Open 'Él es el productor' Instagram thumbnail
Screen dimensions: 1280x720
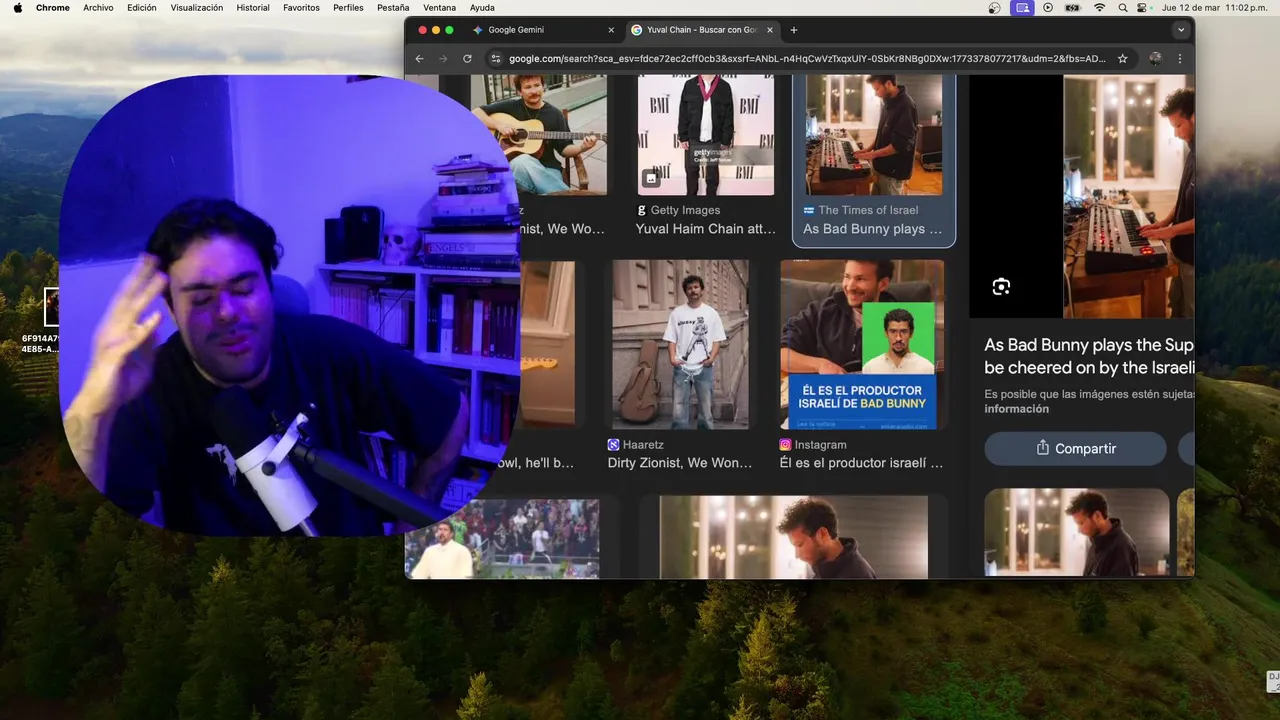pos(862,344)
